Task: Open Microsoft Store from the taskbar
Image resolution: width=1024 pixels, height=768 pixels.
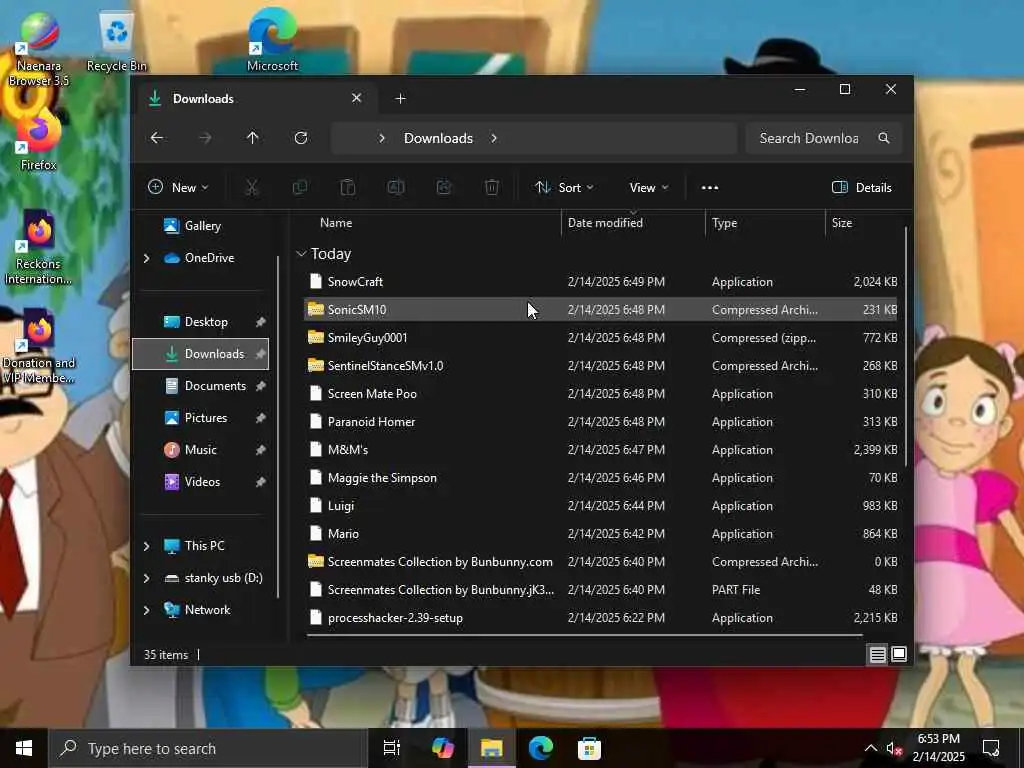Action: pos(590,748)
